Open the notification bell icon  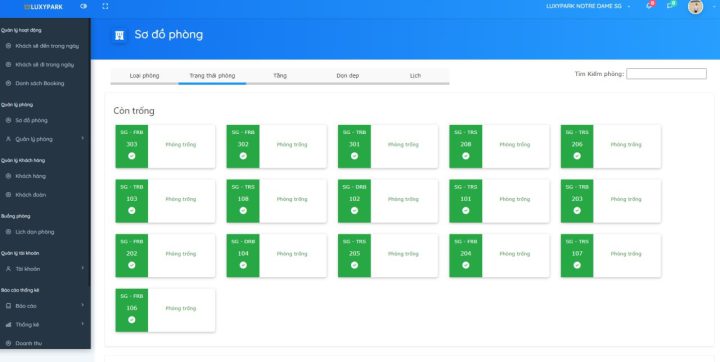tap(650, 6)
